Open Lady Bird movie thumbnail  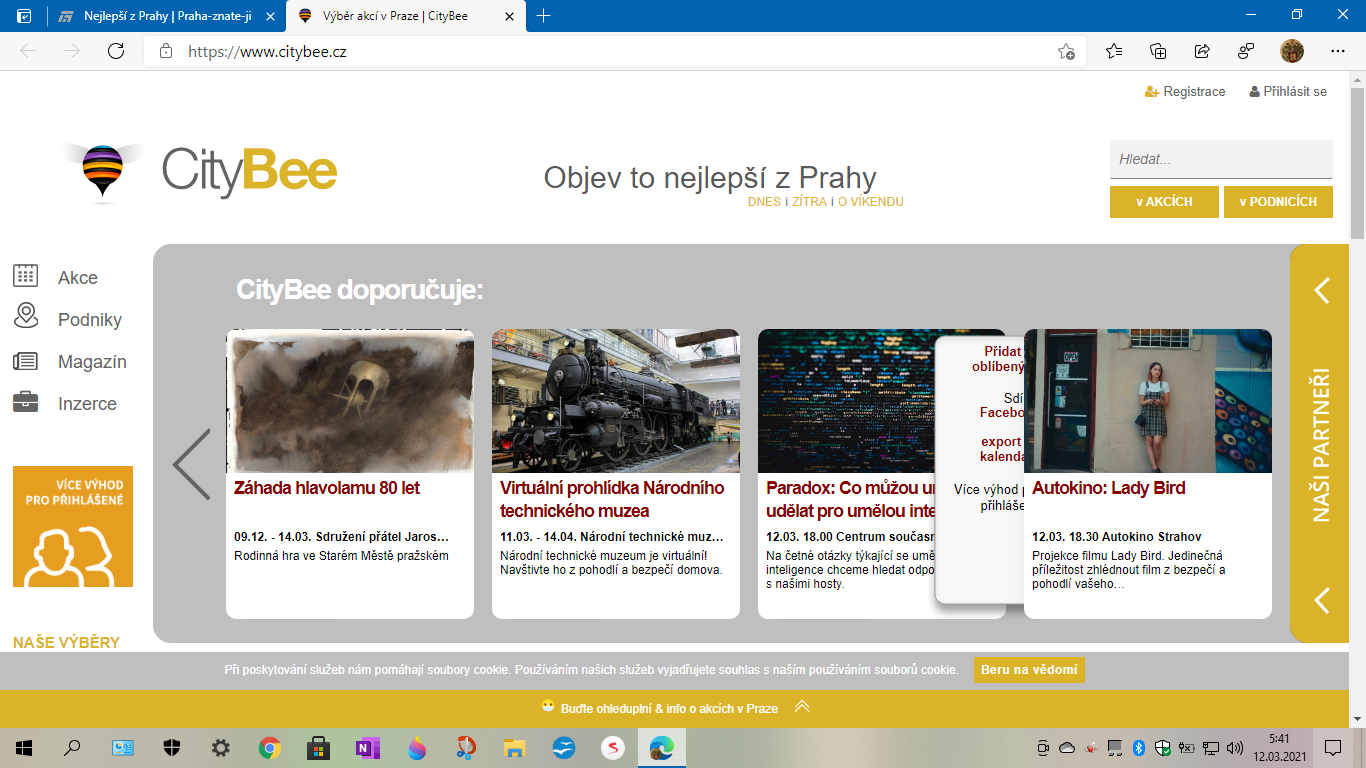1148,401
